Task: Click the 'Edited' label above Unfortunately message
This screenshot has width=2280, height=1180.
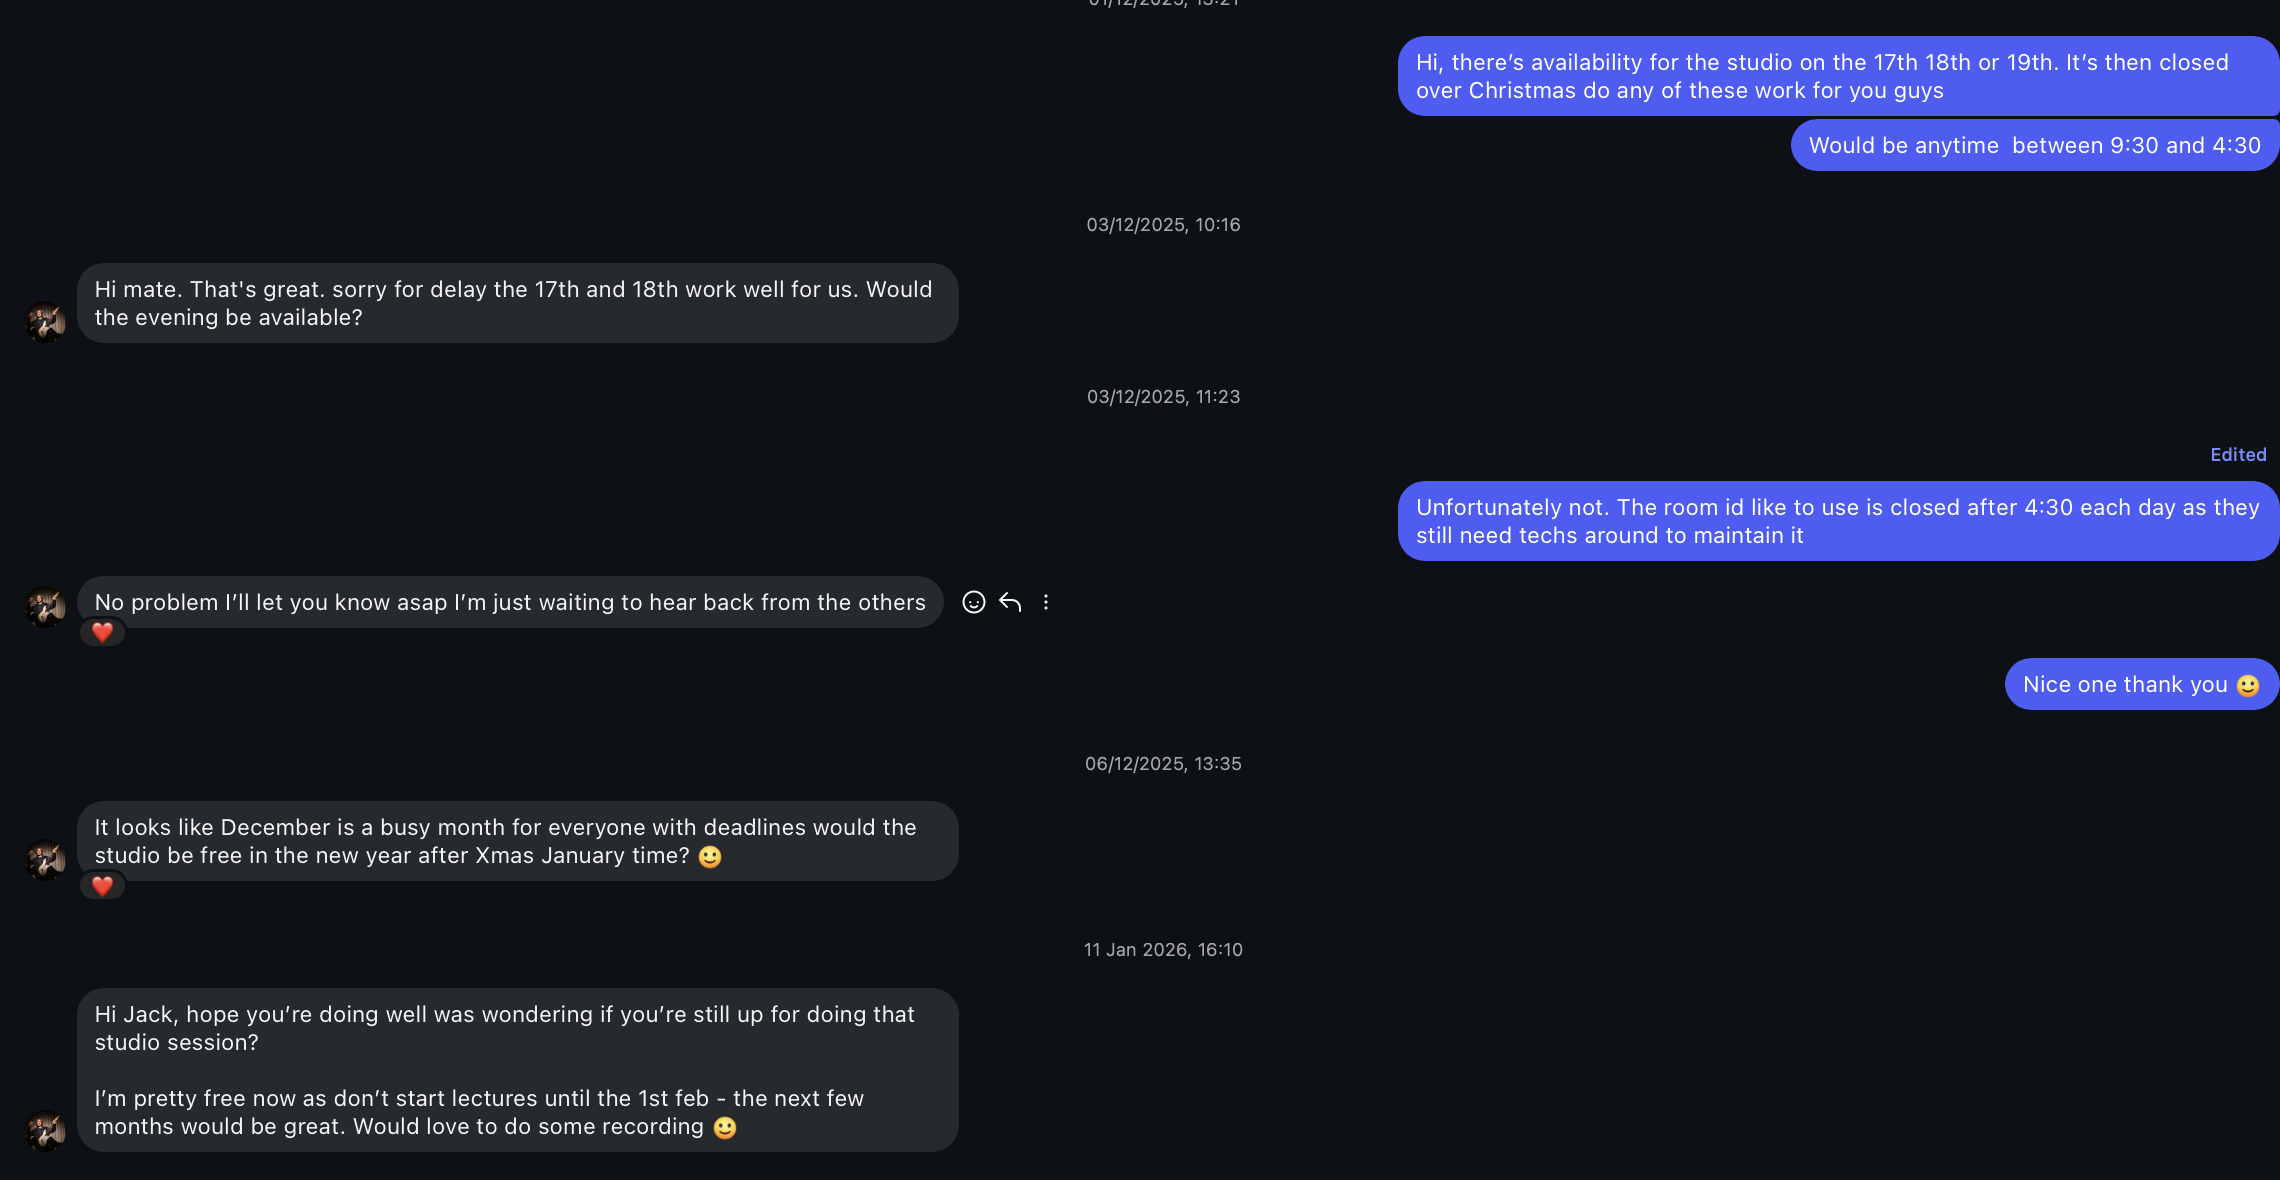Action: [x=2238, y=455]
